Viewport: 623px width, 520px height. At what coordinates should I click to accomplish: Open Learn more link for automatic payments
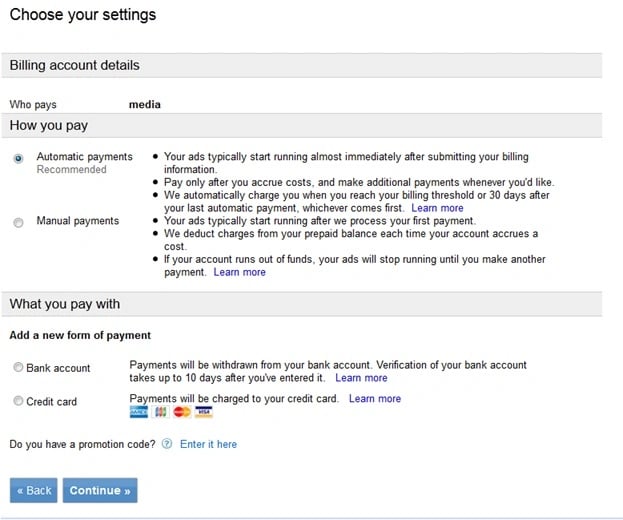tap(437, 208)
